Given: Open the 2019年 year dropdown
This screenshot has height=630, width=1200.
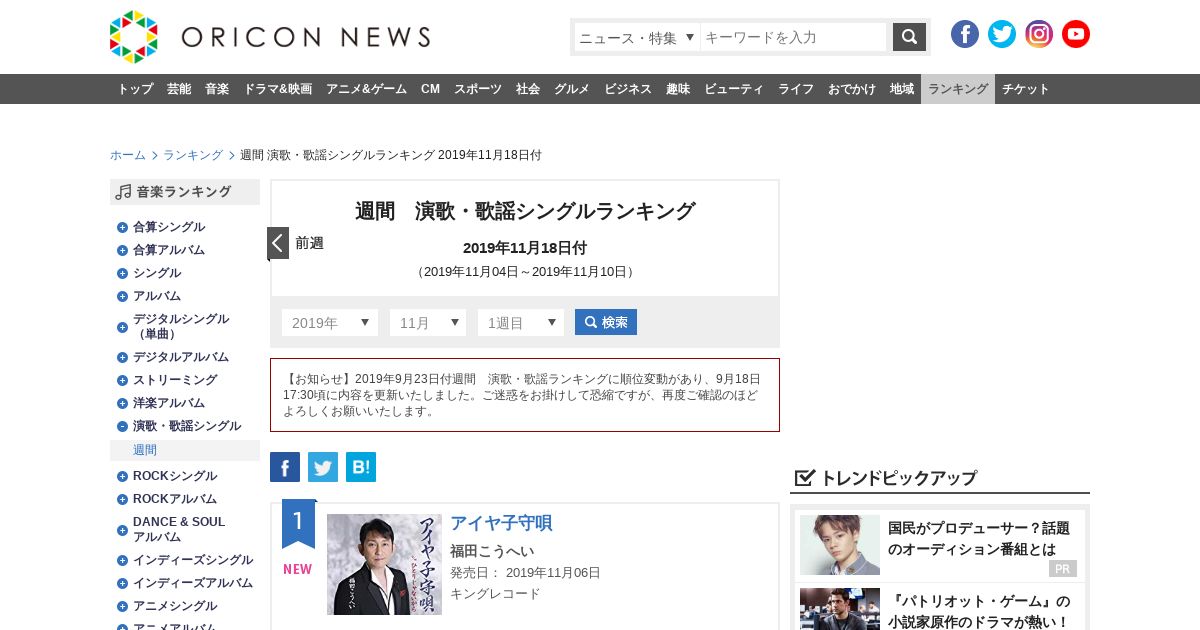Looking at the screenshot, I should coord(330,322).
